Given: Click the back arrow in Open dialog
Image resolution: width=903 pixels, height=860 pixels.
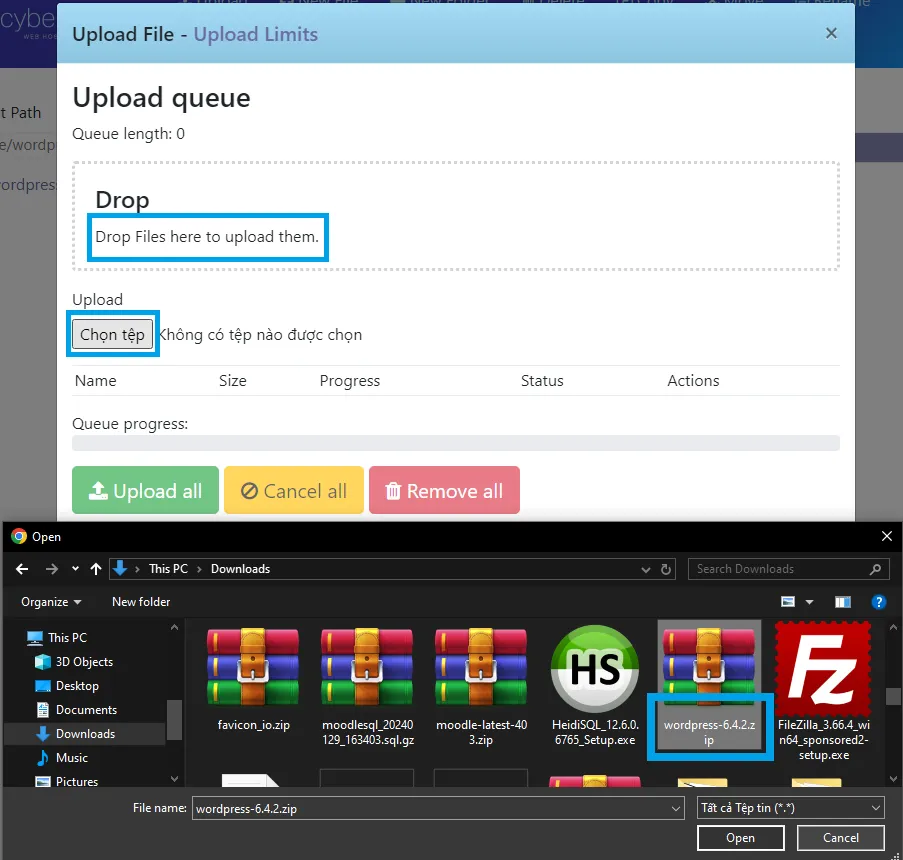Looking at the screenshot, I should point(22,569).
